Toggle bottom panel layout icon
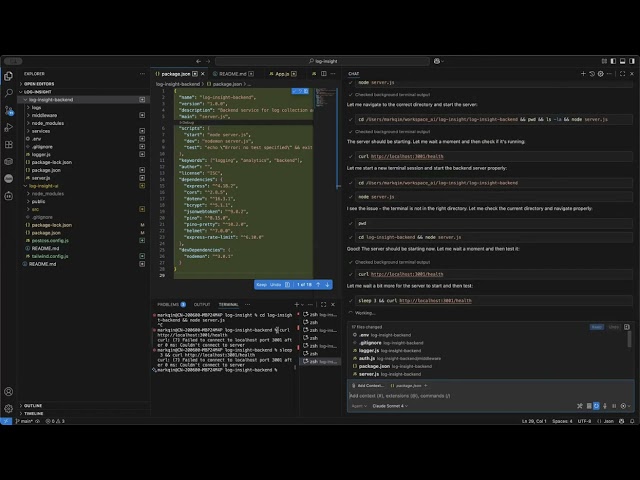Image resolution: width=640 pixels, height=480 pixels. 622,61
